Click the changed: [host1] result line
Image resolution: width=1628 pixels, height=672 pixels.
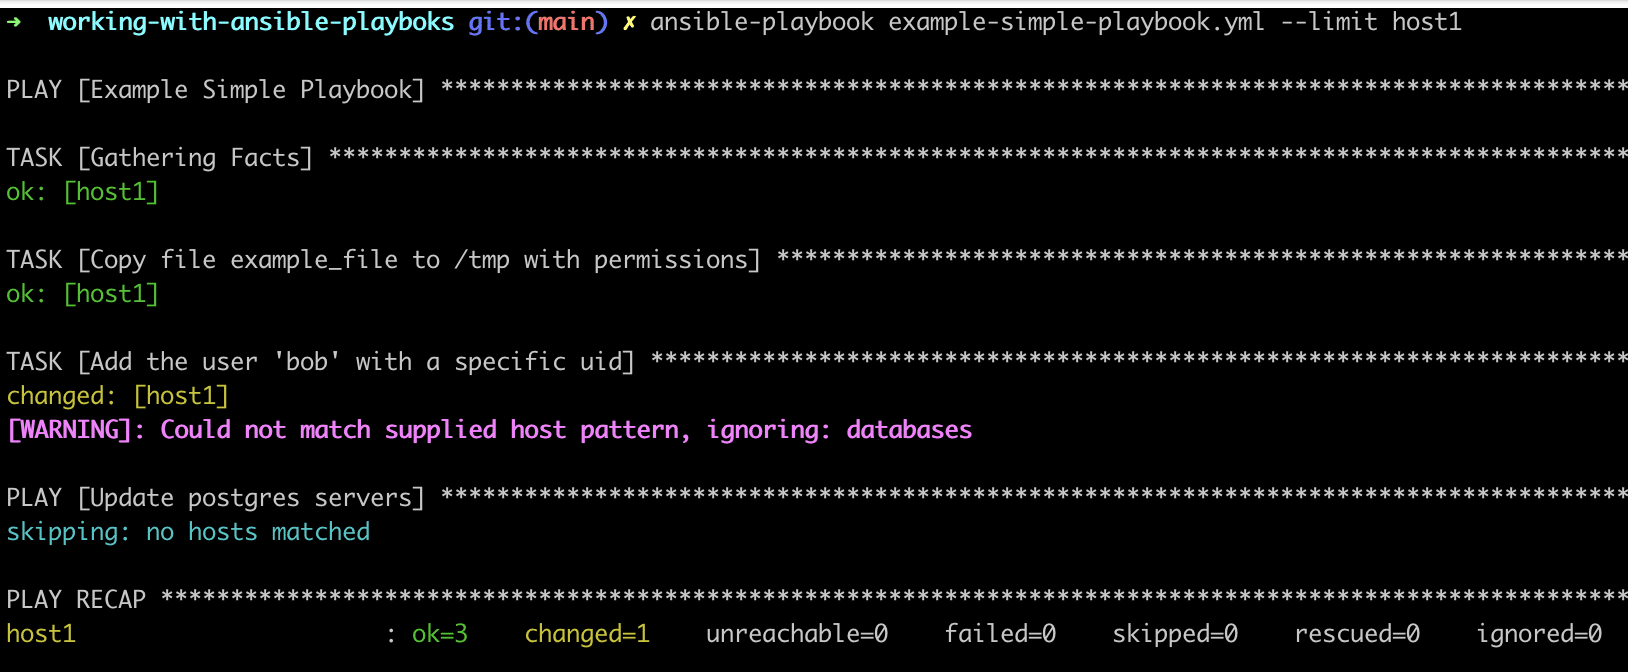118,396
